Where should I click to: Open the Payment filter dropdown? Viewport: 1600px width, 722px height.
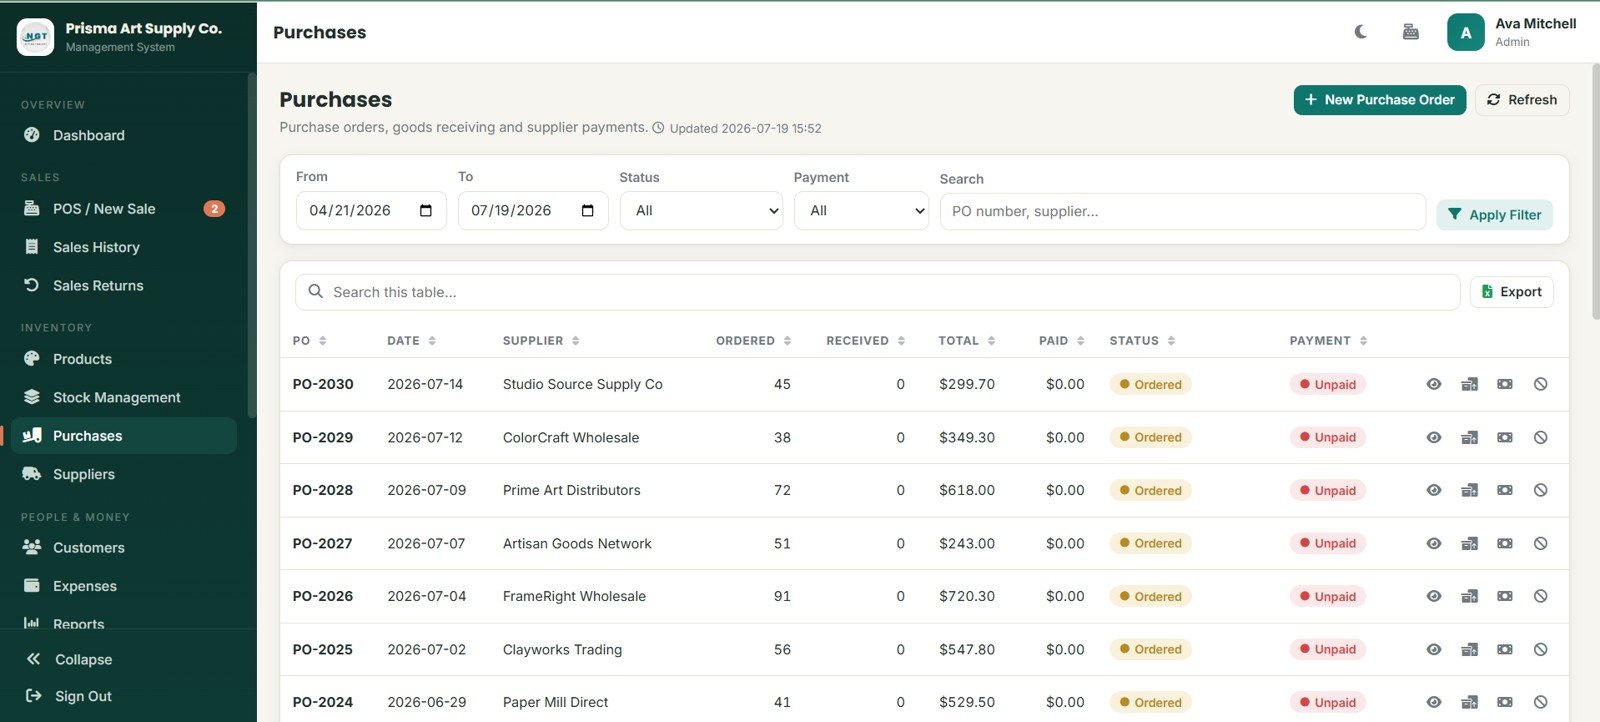tap(861, 211)
